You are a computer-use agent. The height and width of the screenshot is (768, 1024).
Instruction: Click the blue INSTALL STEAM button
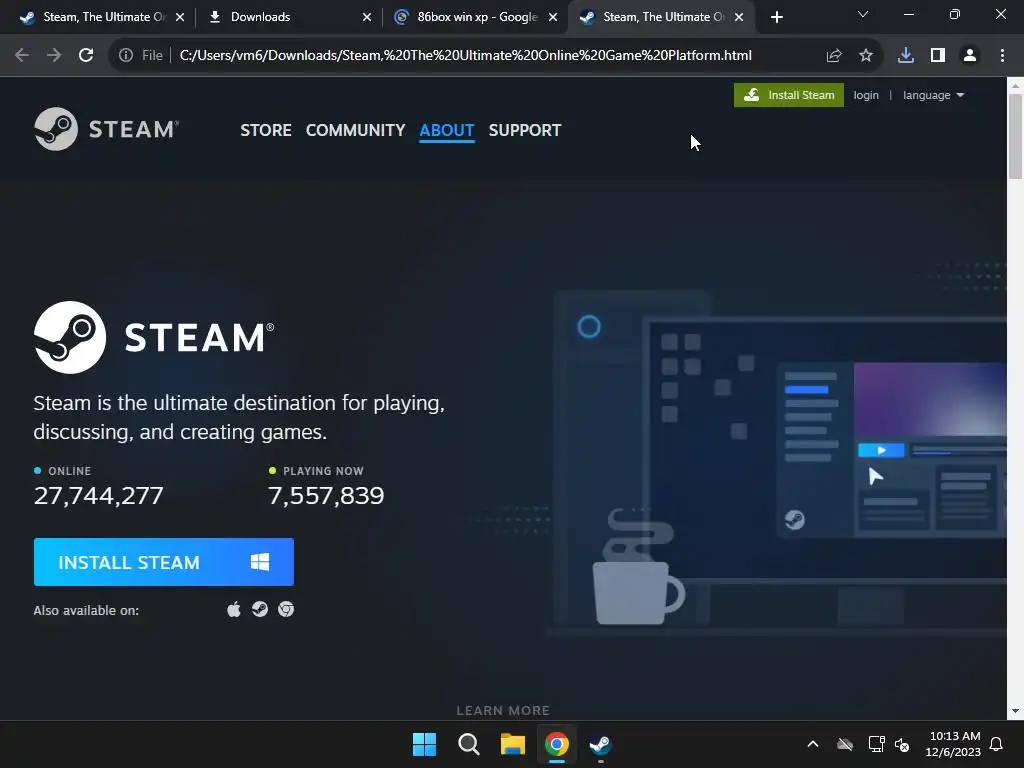(x=164, y=562)
